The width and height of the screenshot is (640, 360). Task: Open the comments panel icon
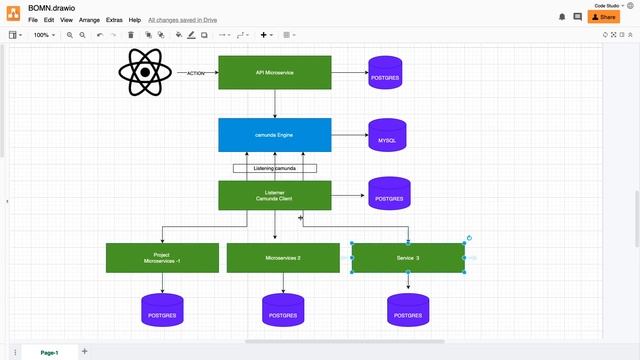tap(578, 17)
